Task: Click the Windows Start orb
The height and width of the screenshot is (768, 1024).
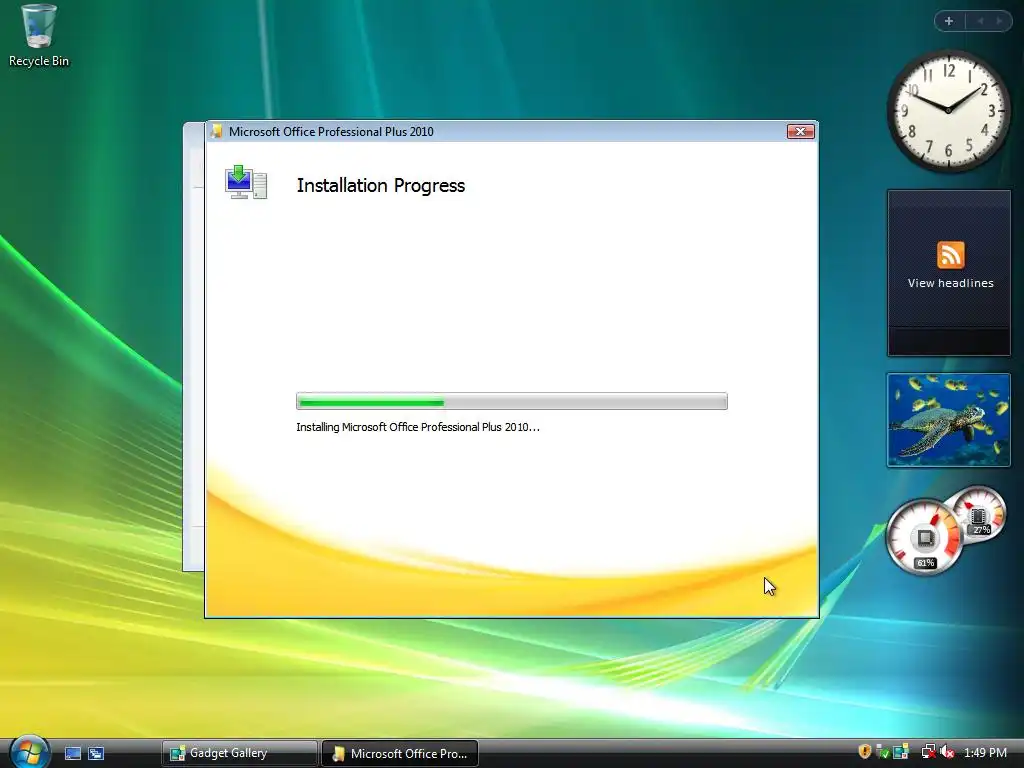Action: pyautogui.click(x=29, y=752)
